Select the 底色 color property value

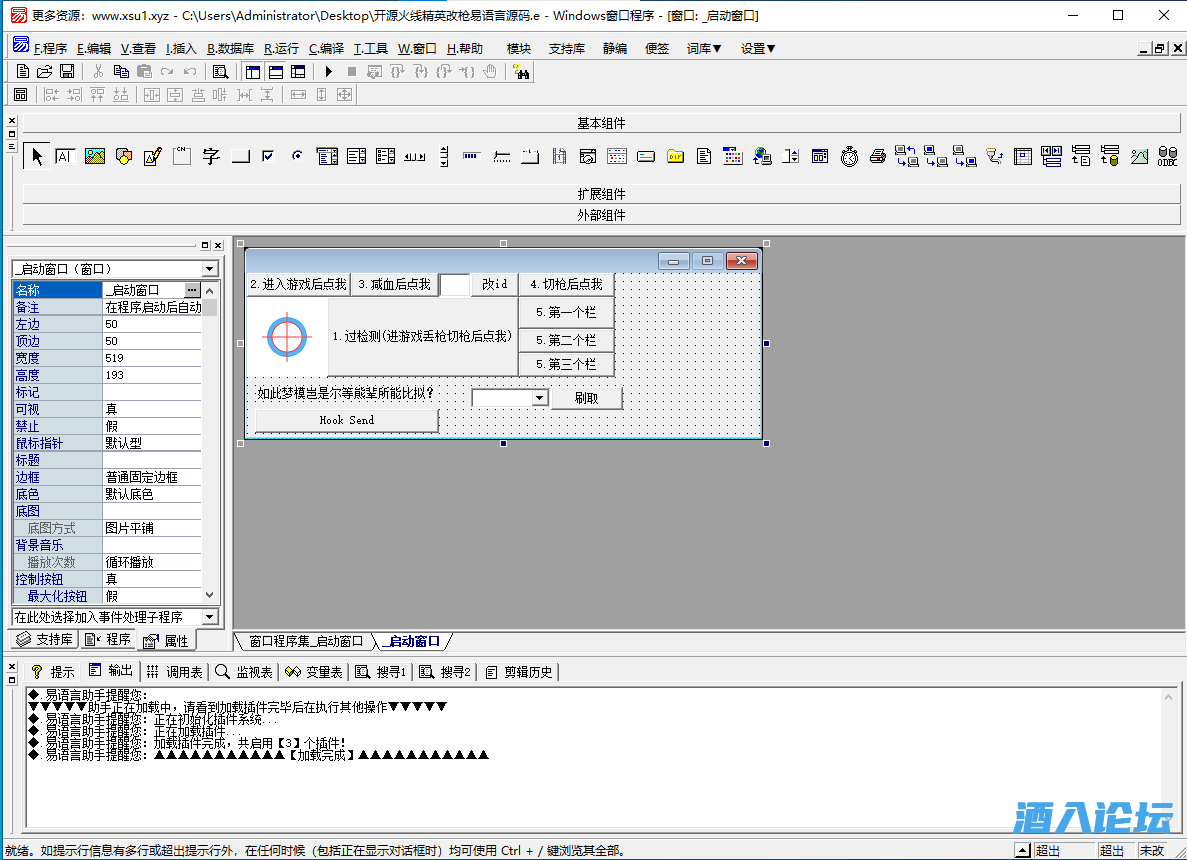coord(152,494)
